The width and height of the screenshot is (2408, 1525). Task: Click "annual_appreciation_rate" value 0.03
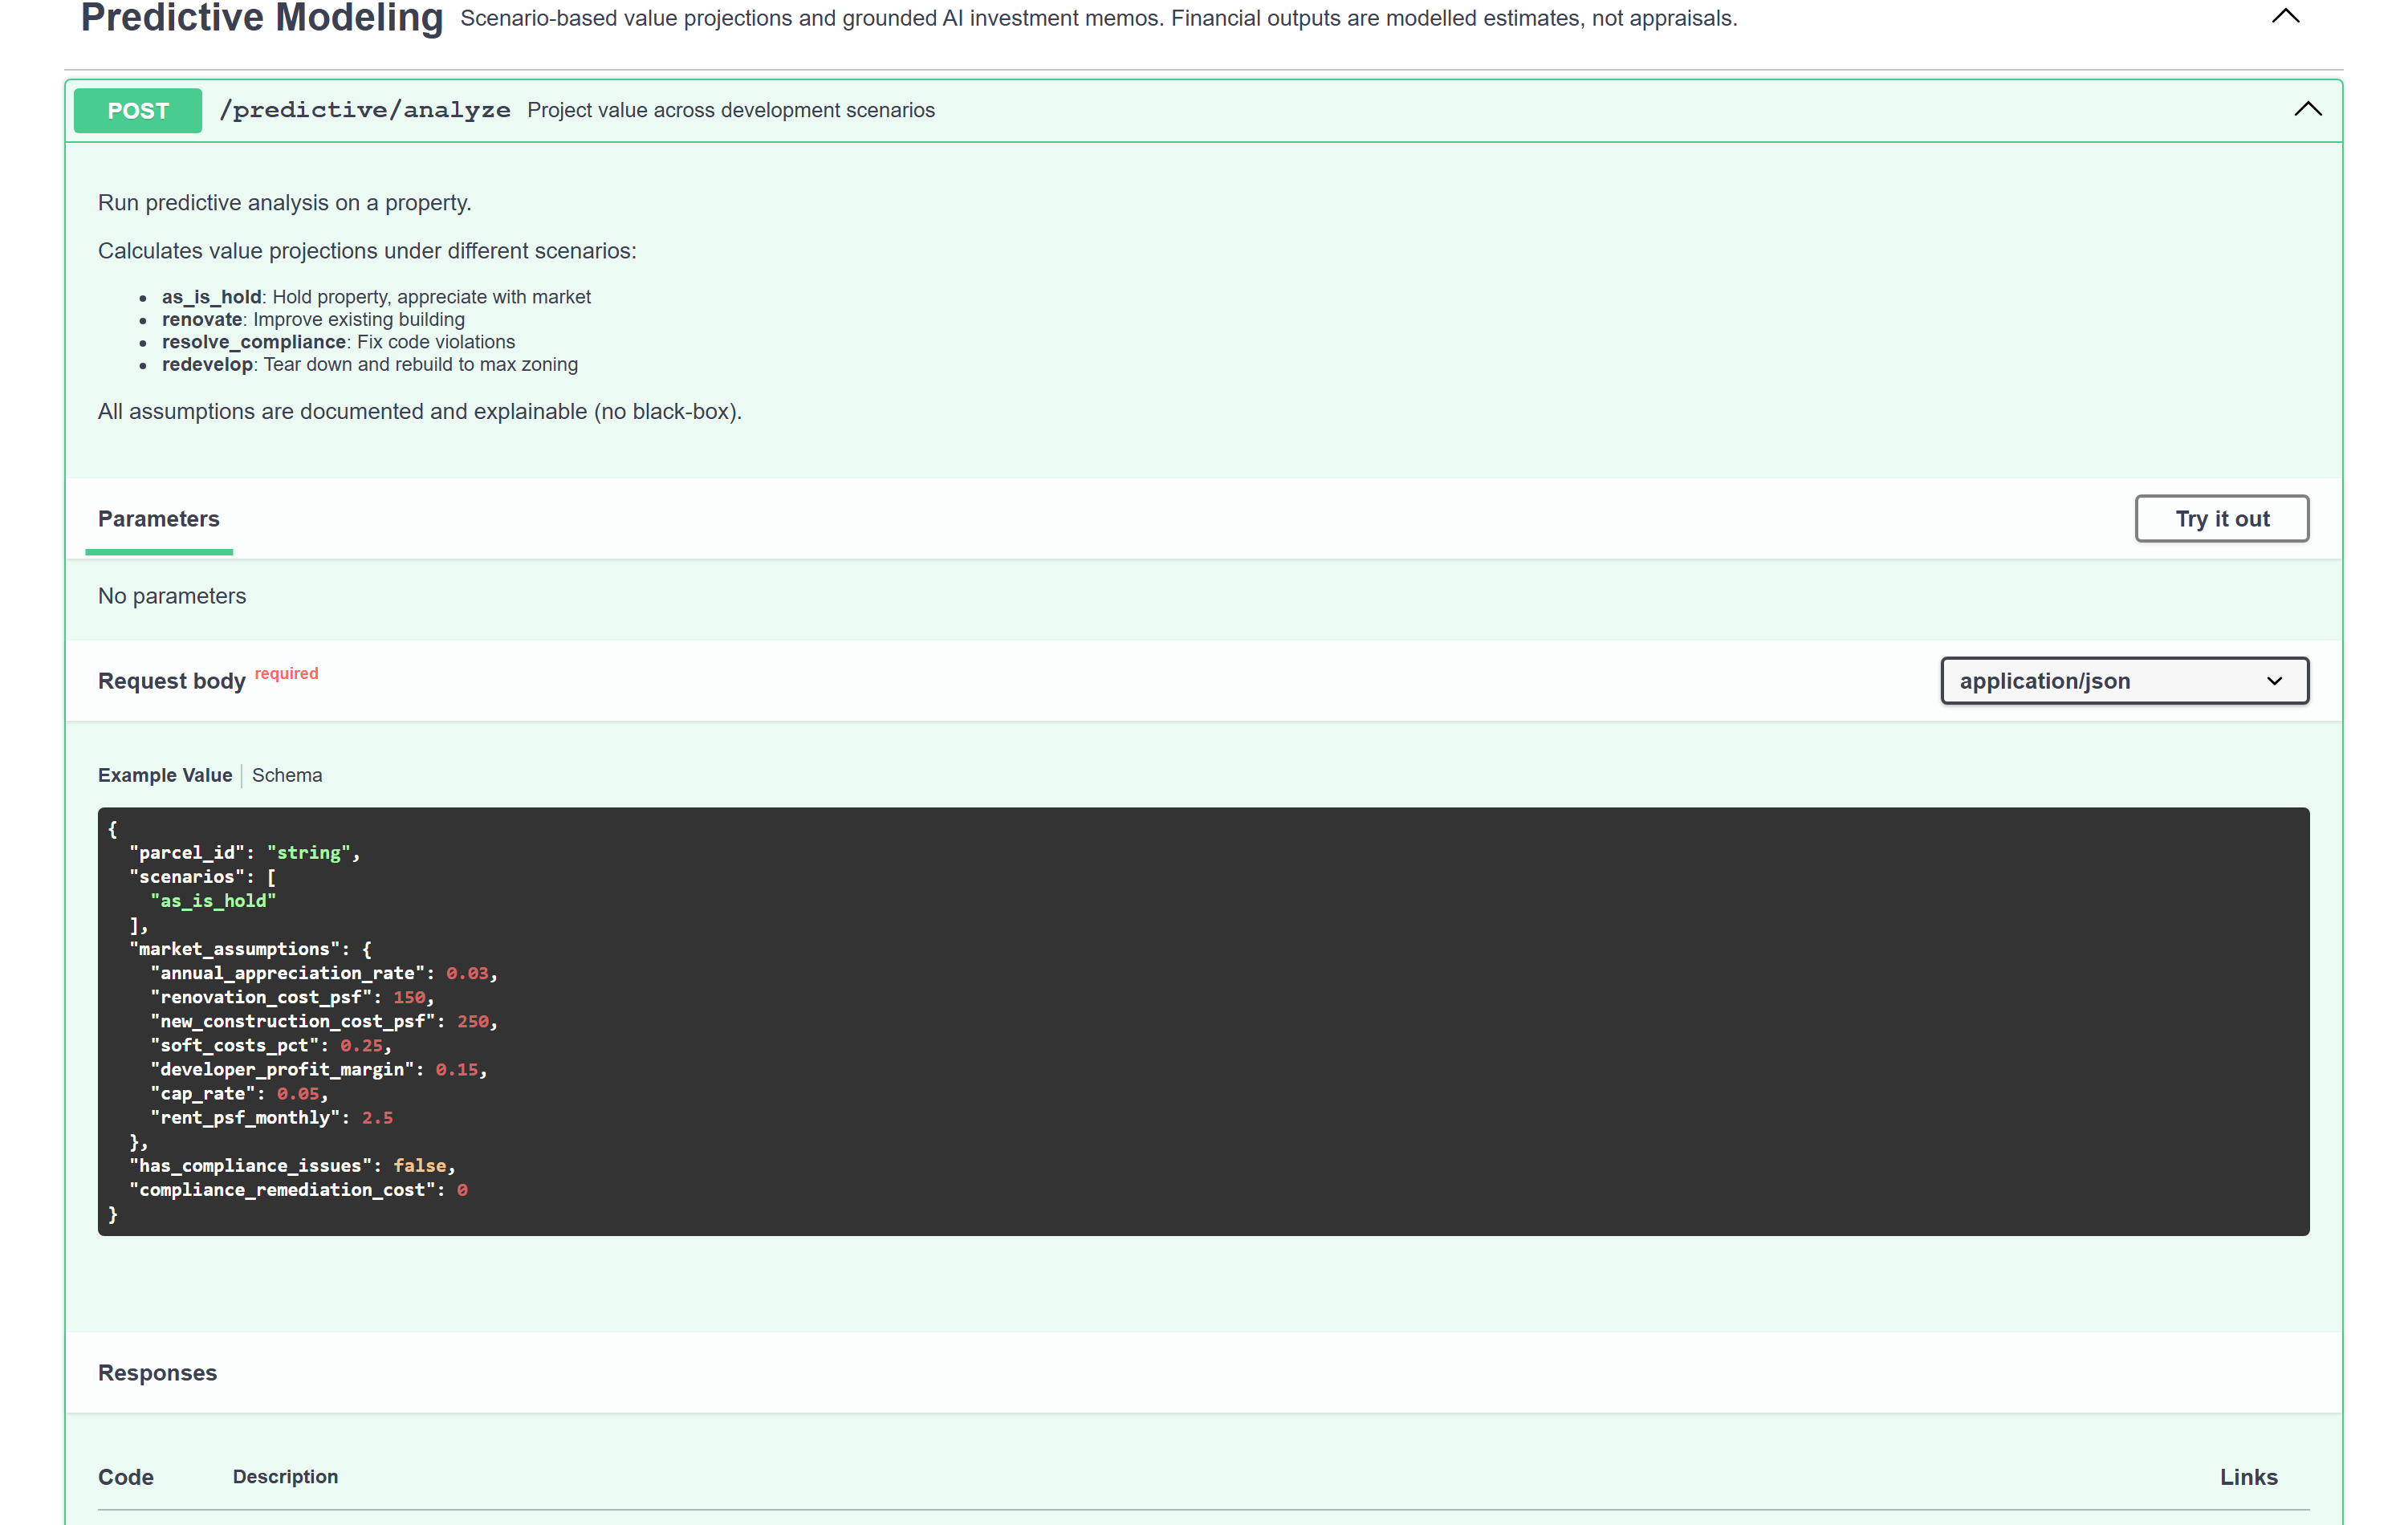click(467, 973)
